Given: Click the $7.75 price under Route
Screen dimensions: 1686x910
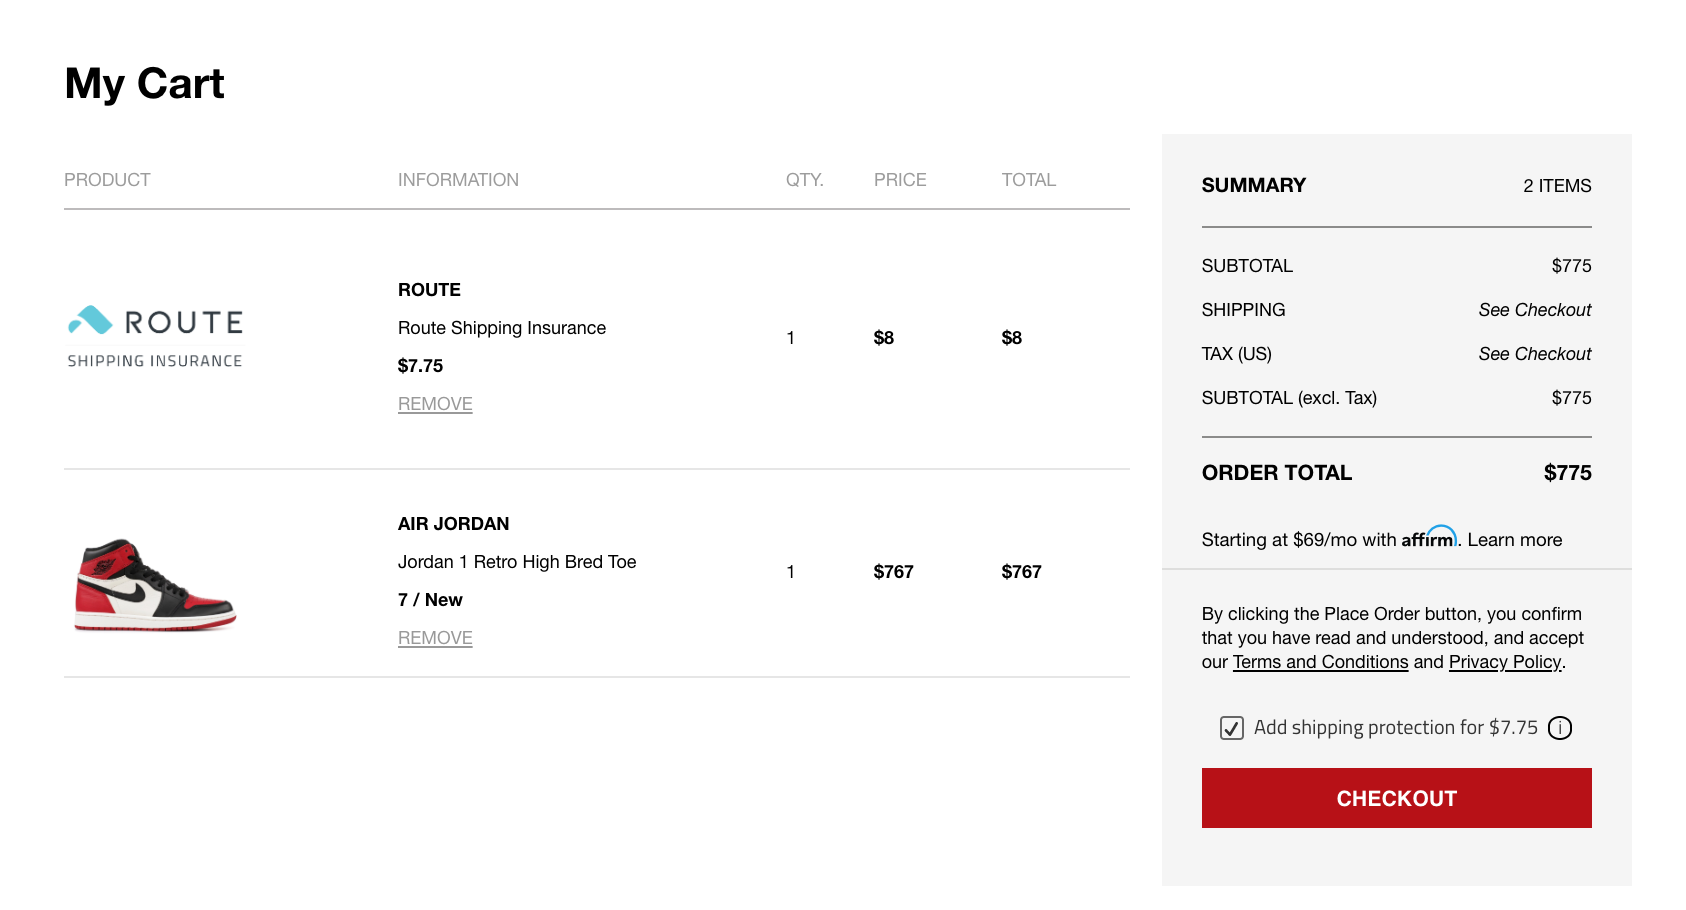Looking at the screenshot, I should [420, 366].
